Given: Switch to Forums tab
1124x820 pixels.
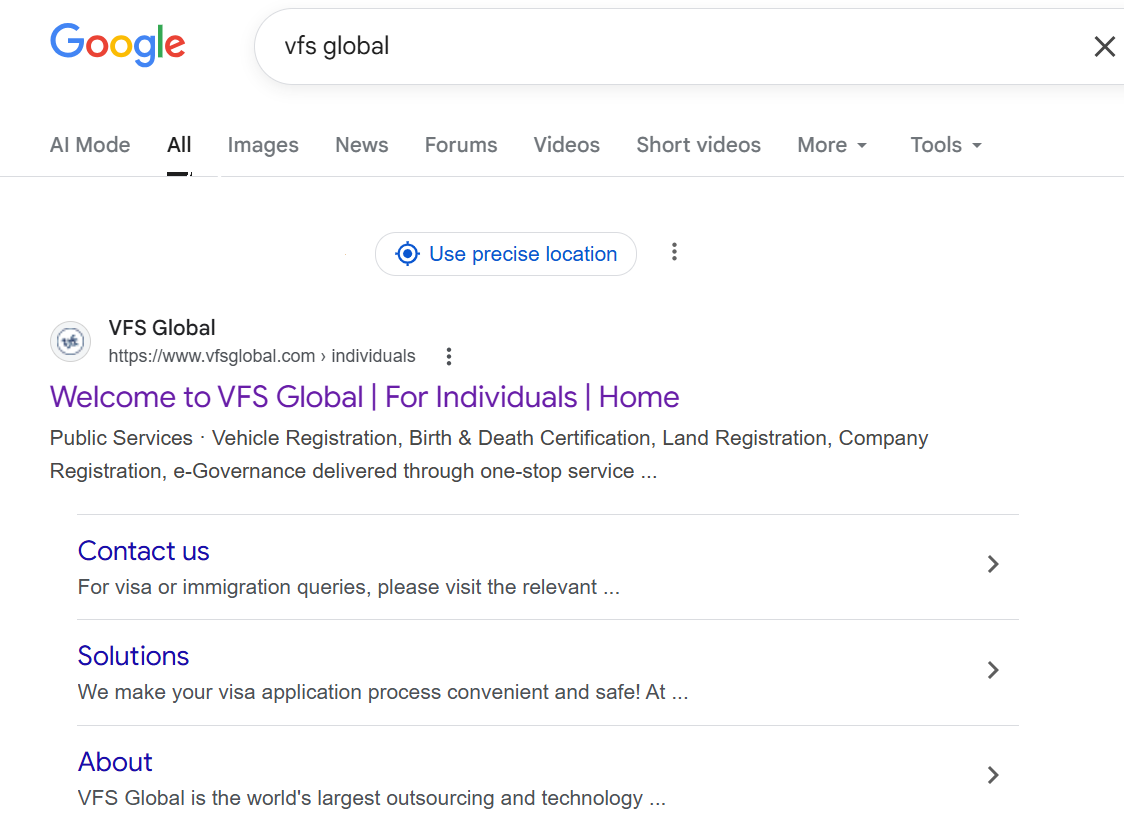Looking at the screenshot, I should [461, 145].
